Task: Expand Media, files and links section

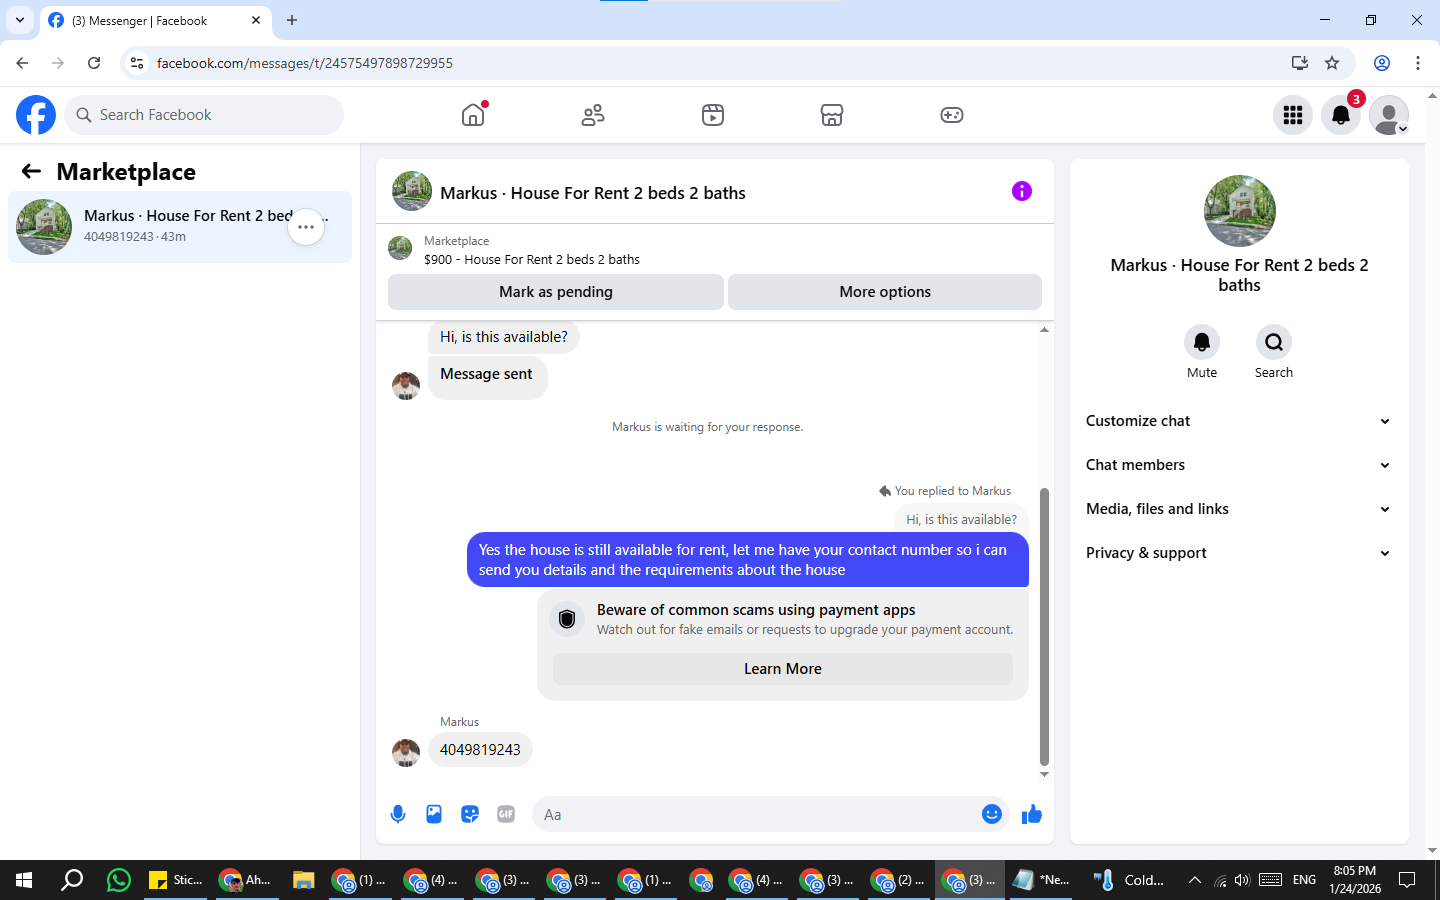Action: click(x=1239, y=509)
